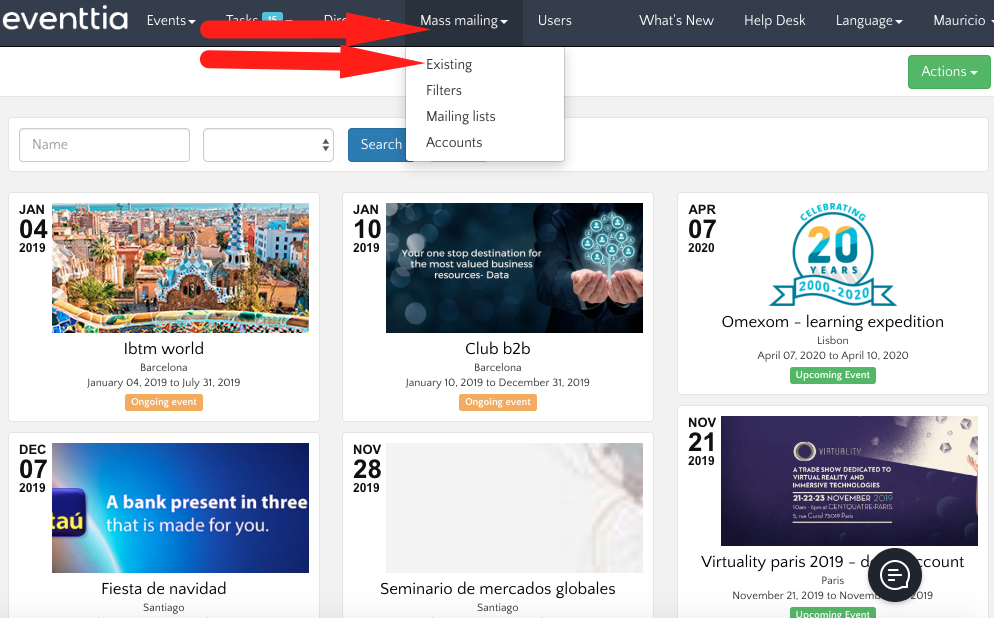The image size is (994, 618).
Task: Select Existing from Mass mailing menu
Action: coord(449,65)
